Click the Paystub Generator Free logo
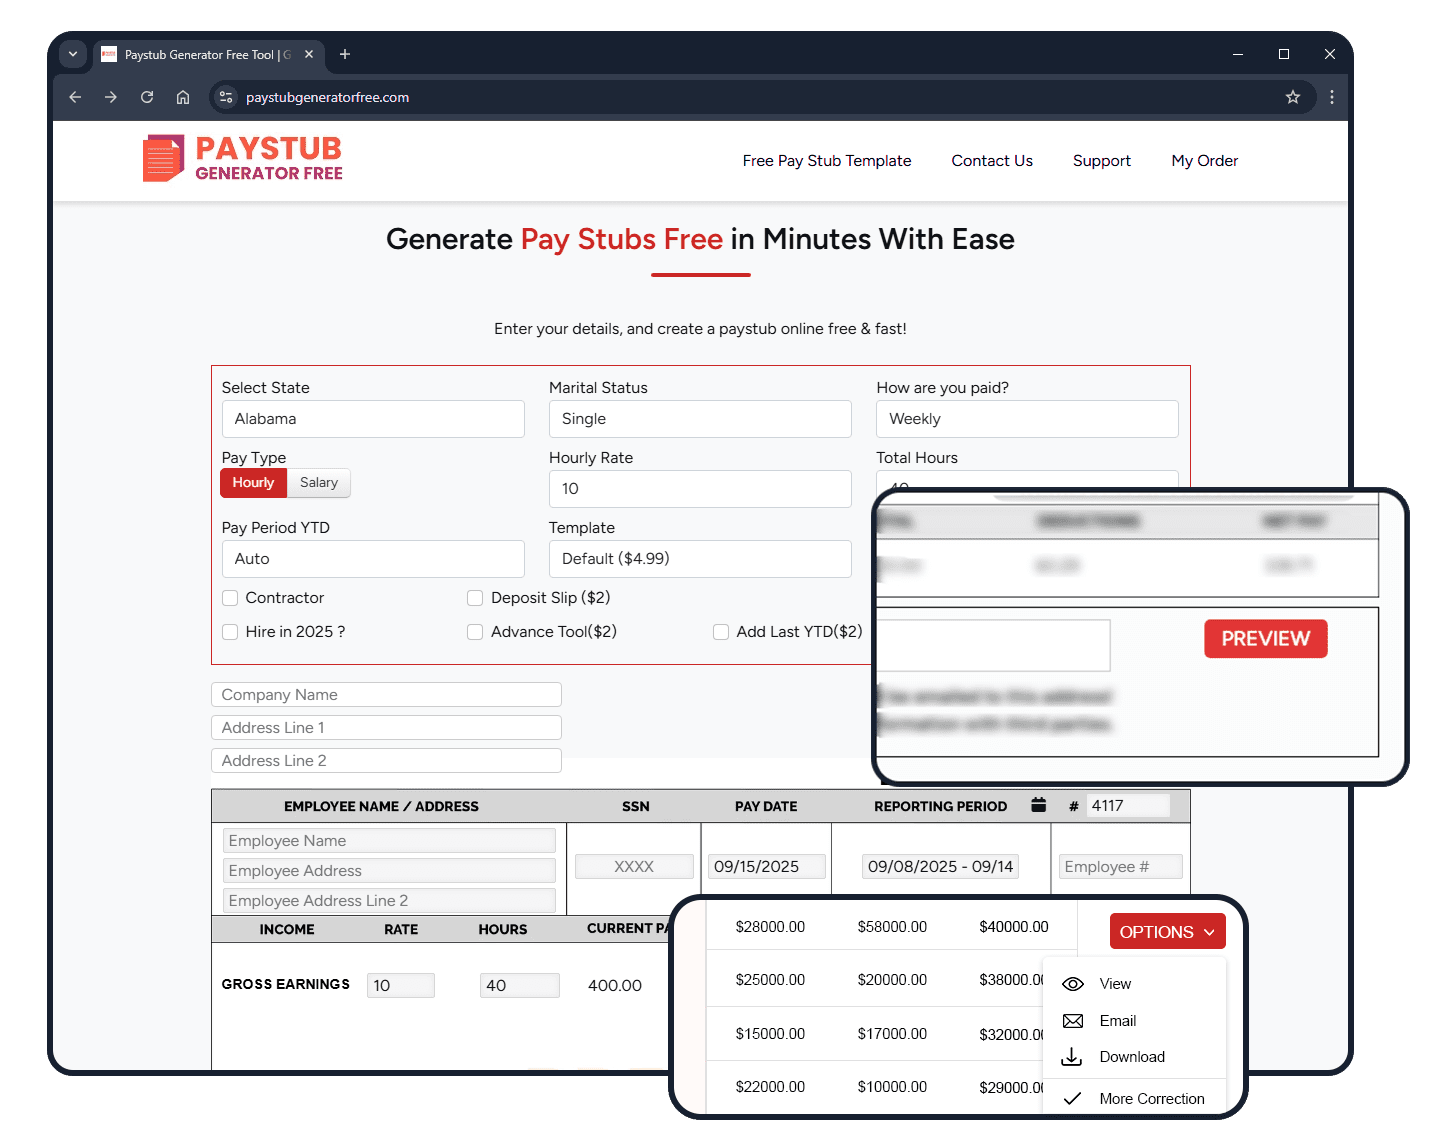The height and width of the screenshot is (1139, 1451). tap(243, 159)
